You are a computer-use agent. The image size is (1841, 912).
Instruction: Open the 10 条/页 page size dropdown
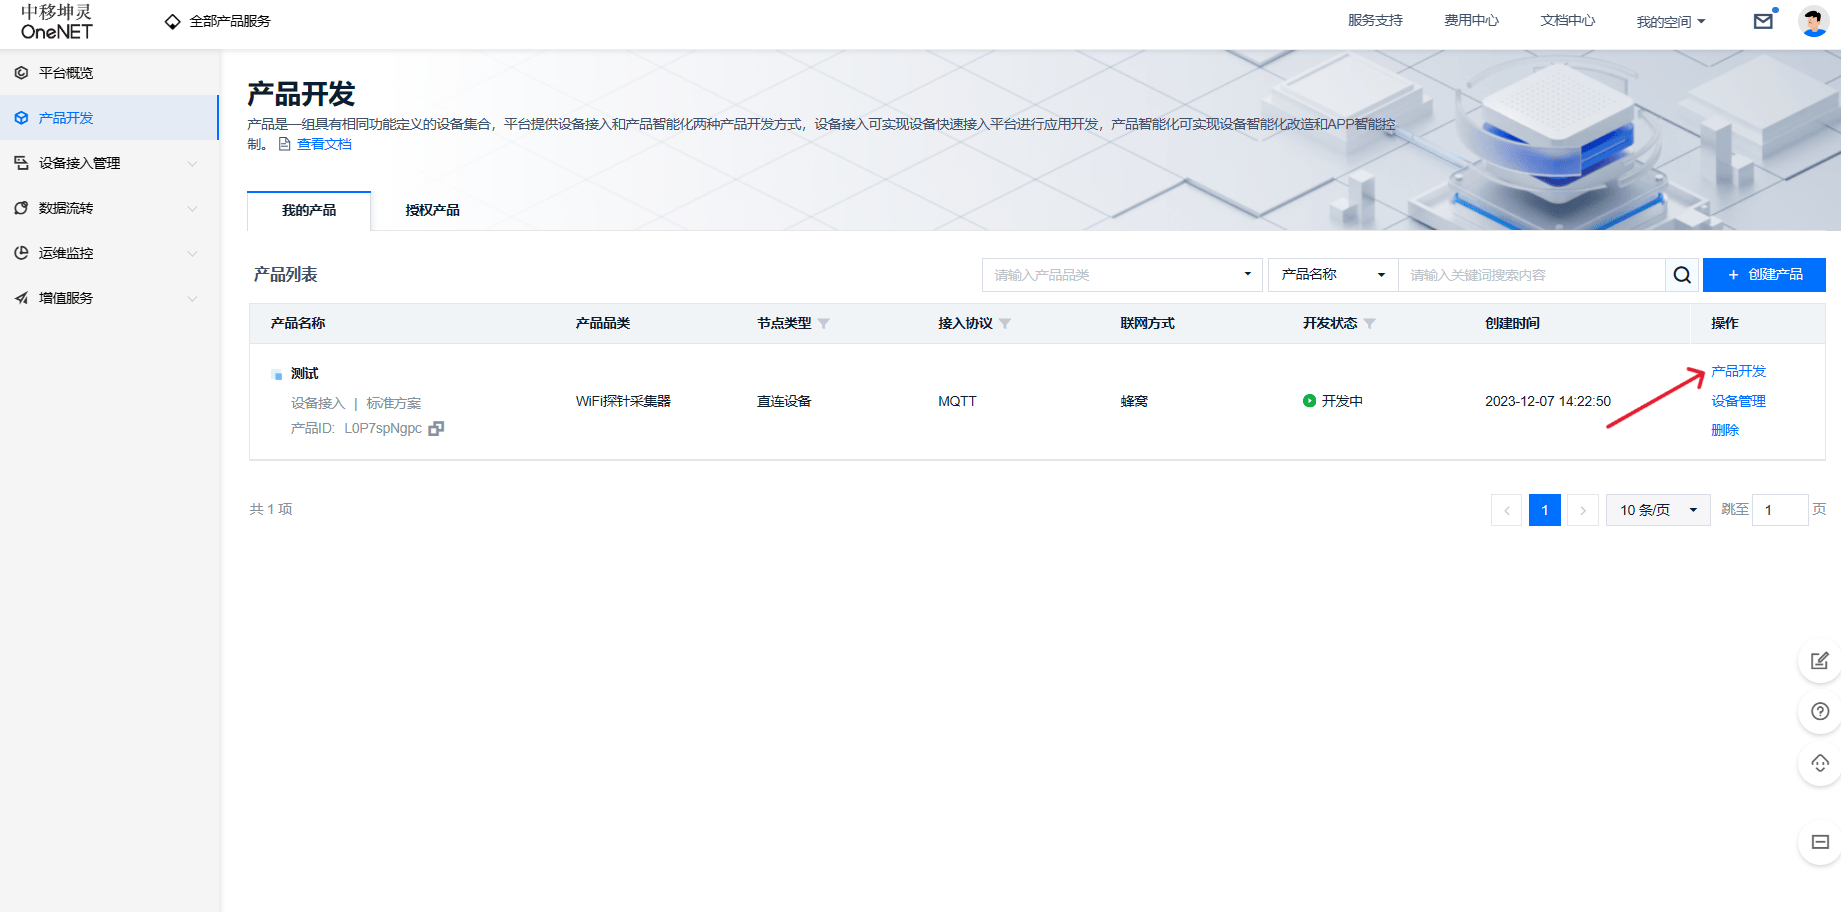tap(1657, 509)
